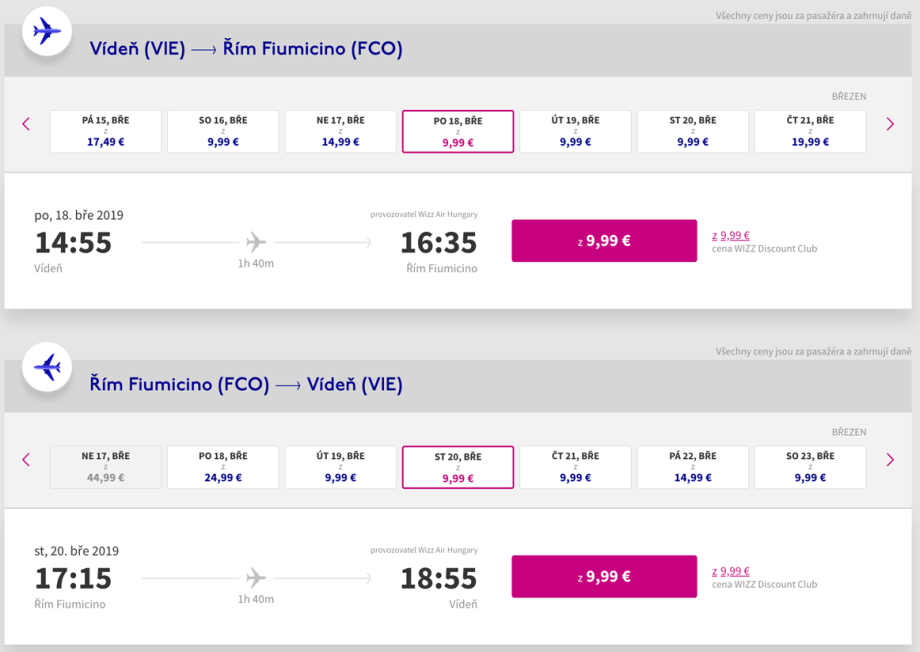Image resolution: width=920 pixels, height=652 pixels.
Task: Show later return dates with the right arrow
Action: 890,460
